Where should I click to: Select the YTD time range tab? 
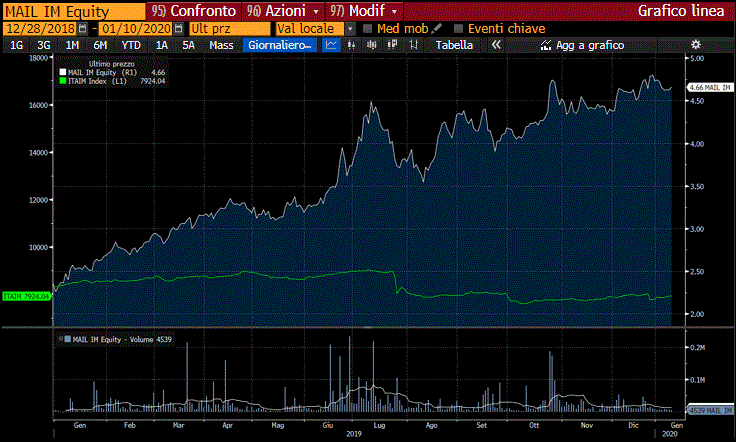pos(131,45)
